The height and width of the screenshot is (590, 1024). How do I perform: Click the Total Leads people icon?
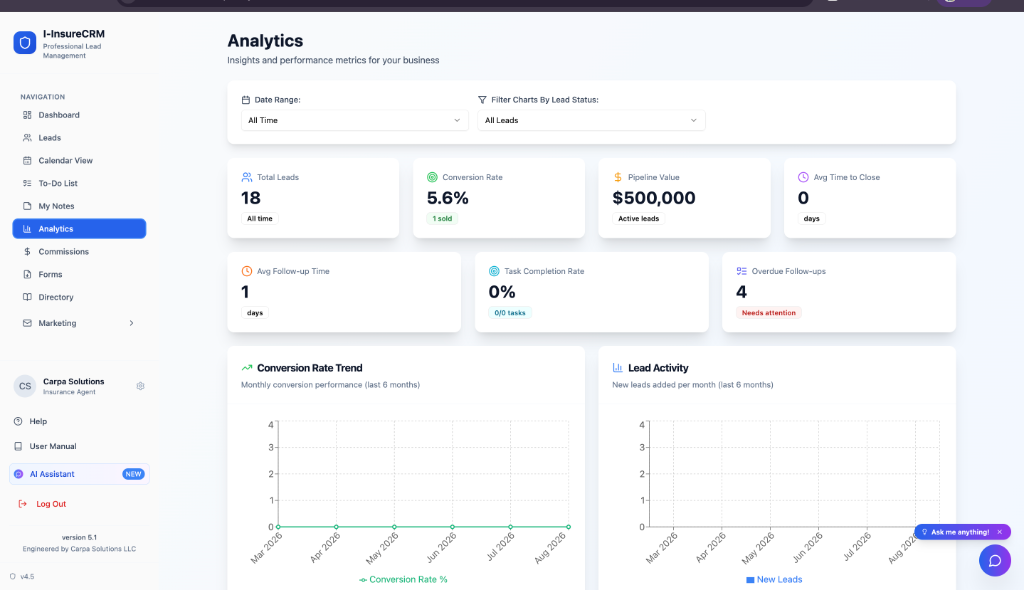pos(246,177)
